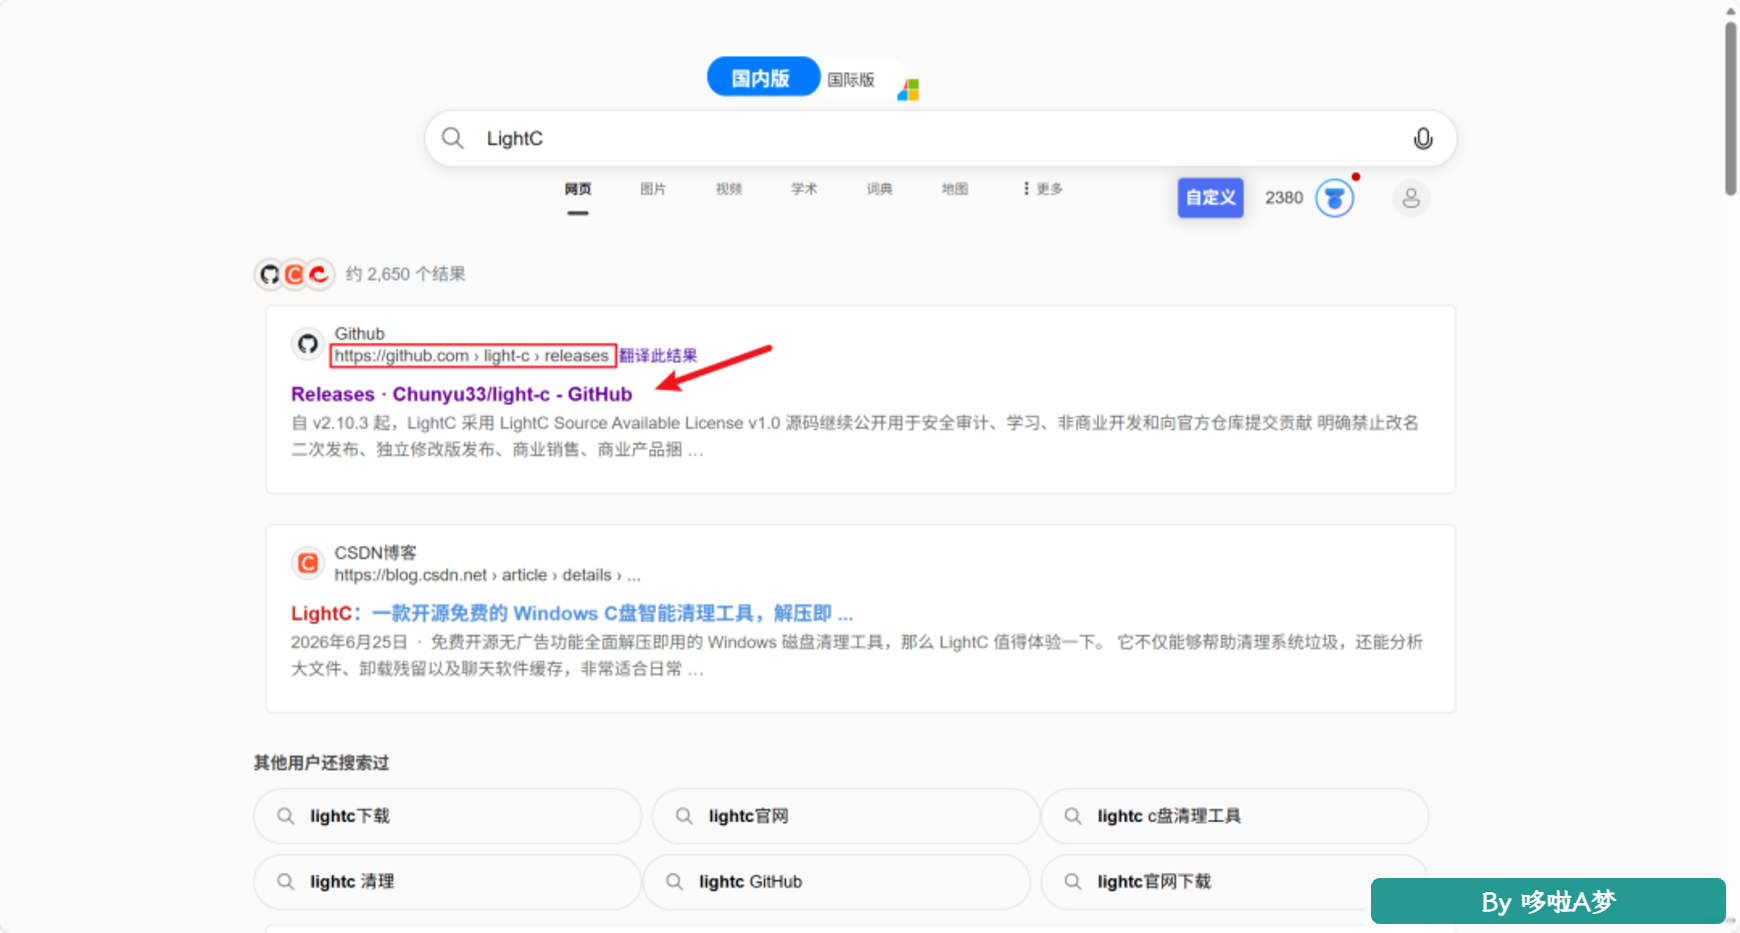The image size is (1740, 933).
Task: Switch to 国内版 search mode
Action: pyautogui.click(x=763, y=78)
